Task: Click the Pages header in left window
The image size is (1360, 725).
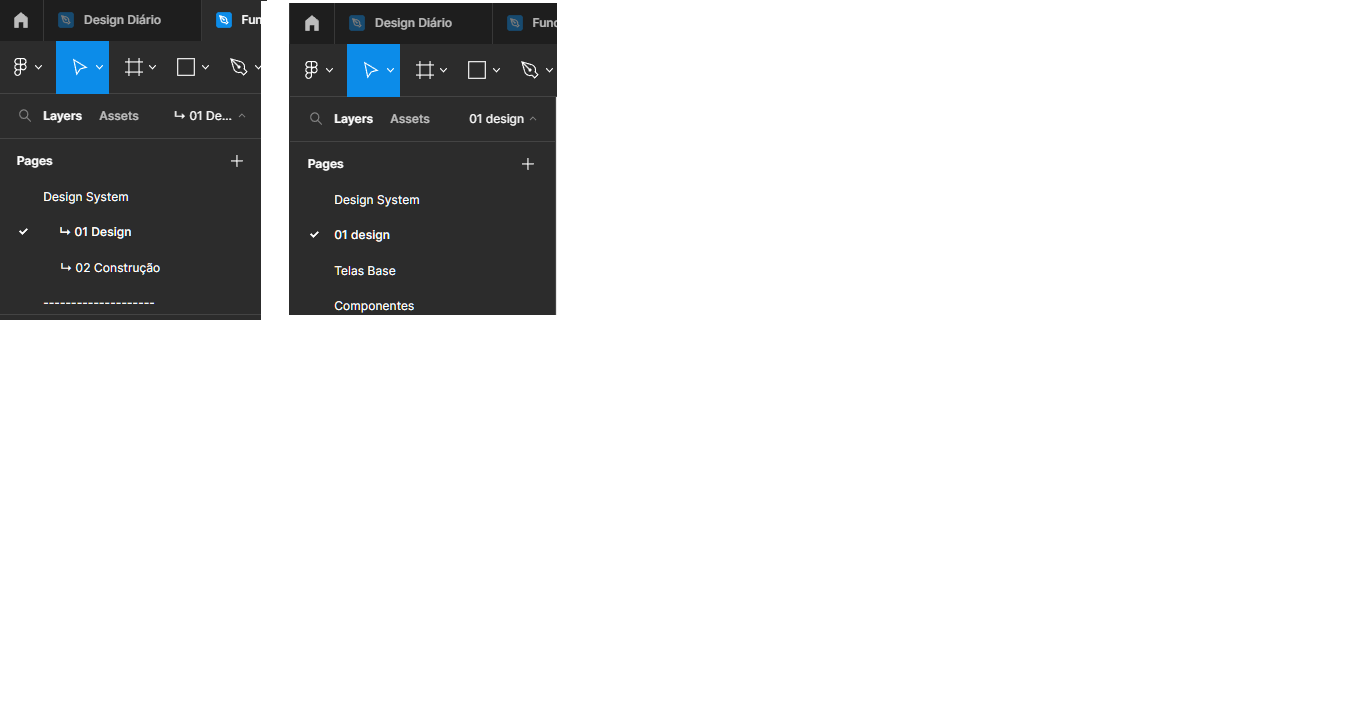Action: (35, 161)
